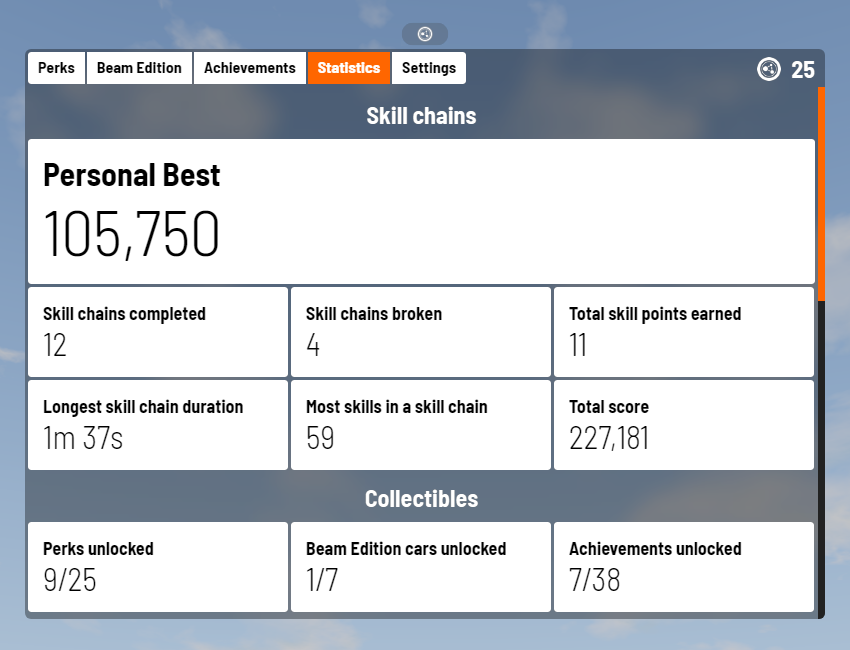This screenshot has width=850, height=650.
Task: Click Beam Edition cars unlocked card
Action: tap(421, 567)
